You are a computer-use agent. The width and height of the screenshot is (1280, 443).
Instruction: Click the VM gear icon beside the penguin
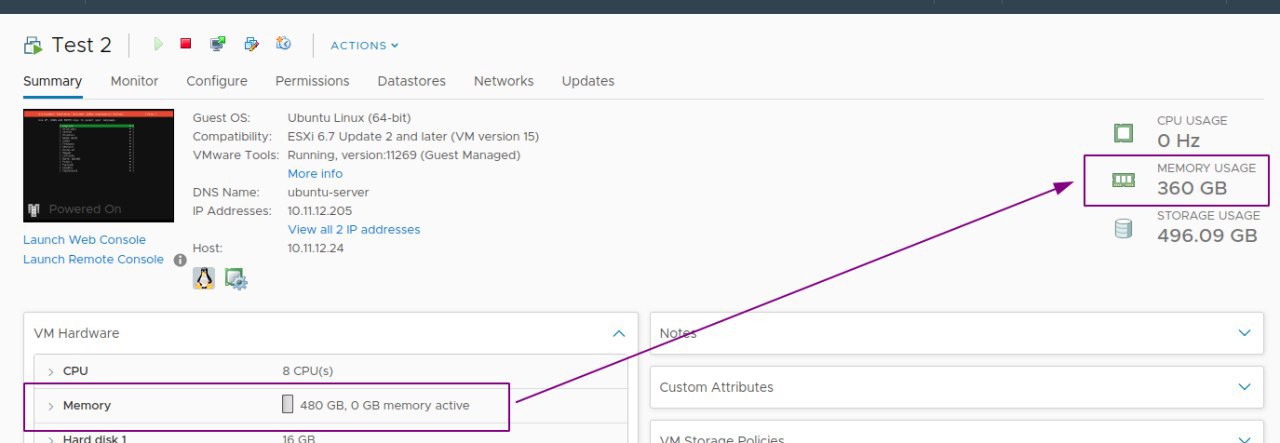[236, 279]
